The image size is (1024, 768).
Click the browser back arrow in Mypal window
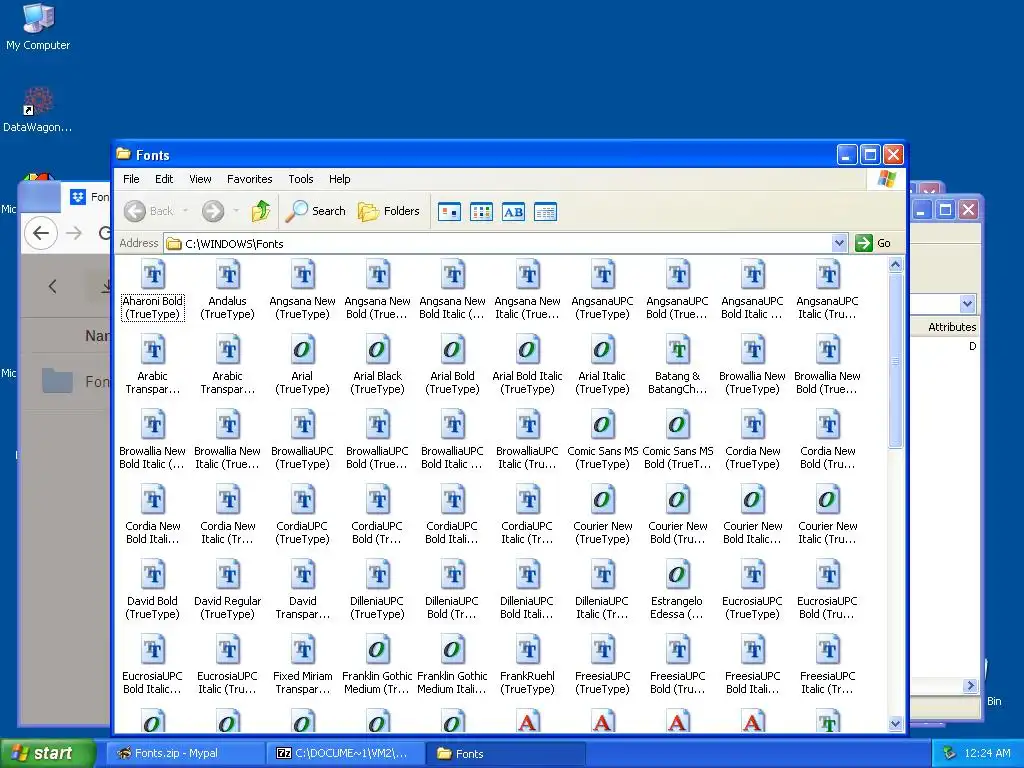coord(40,233)
